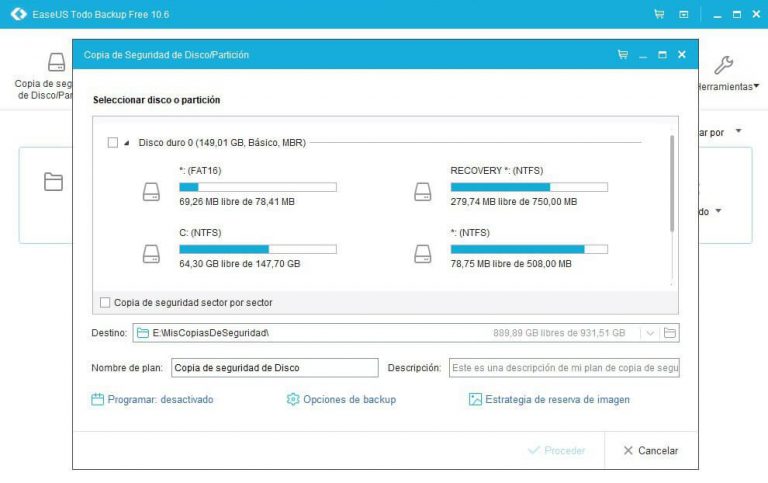Enable Copia de seguridad sector por sector

coord(105,303)
